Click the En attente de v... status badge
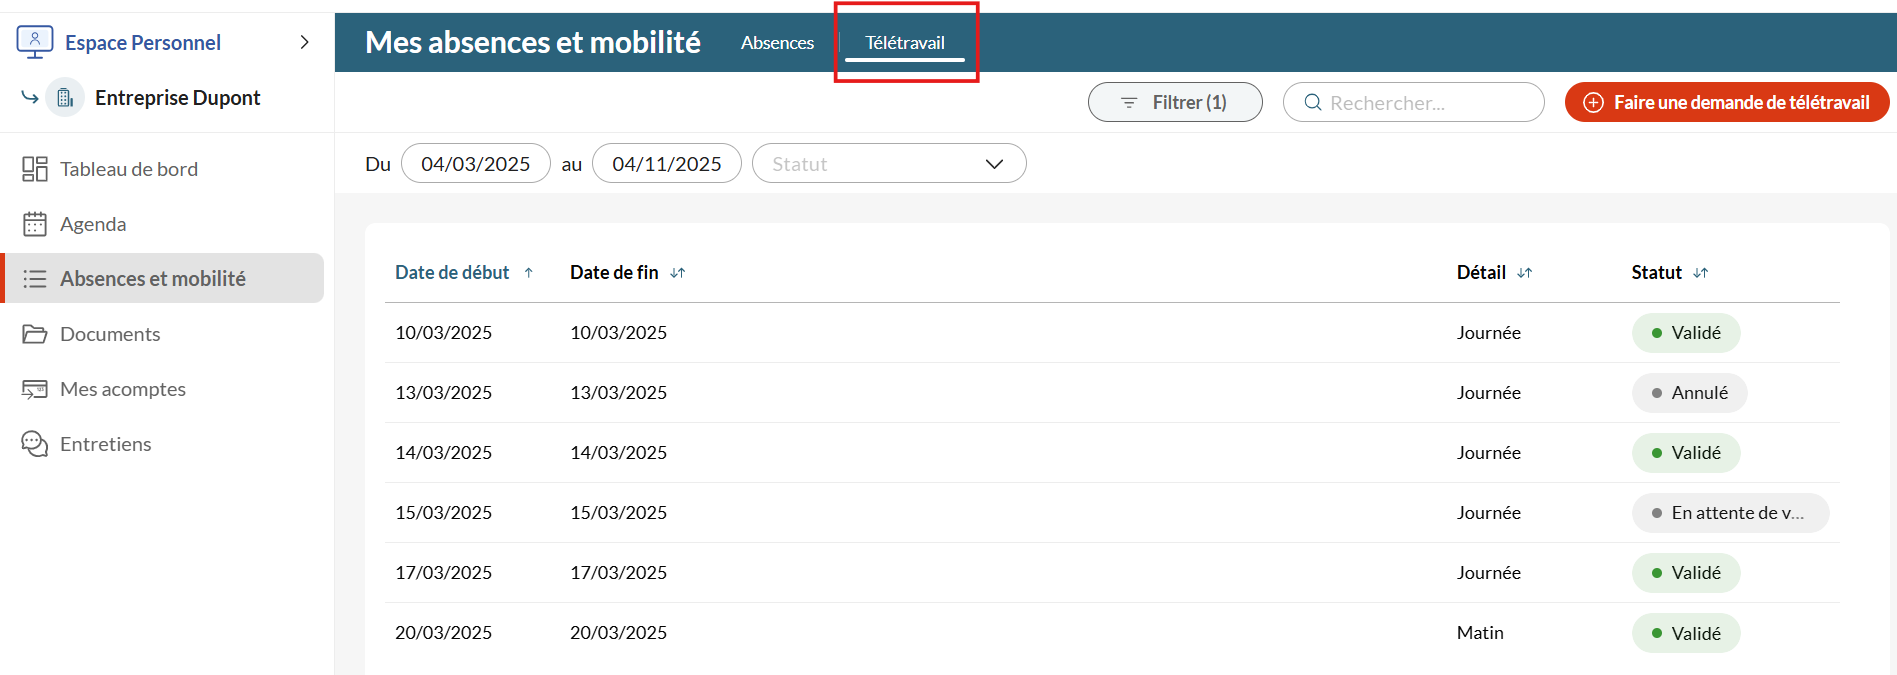 point(1731,513)
